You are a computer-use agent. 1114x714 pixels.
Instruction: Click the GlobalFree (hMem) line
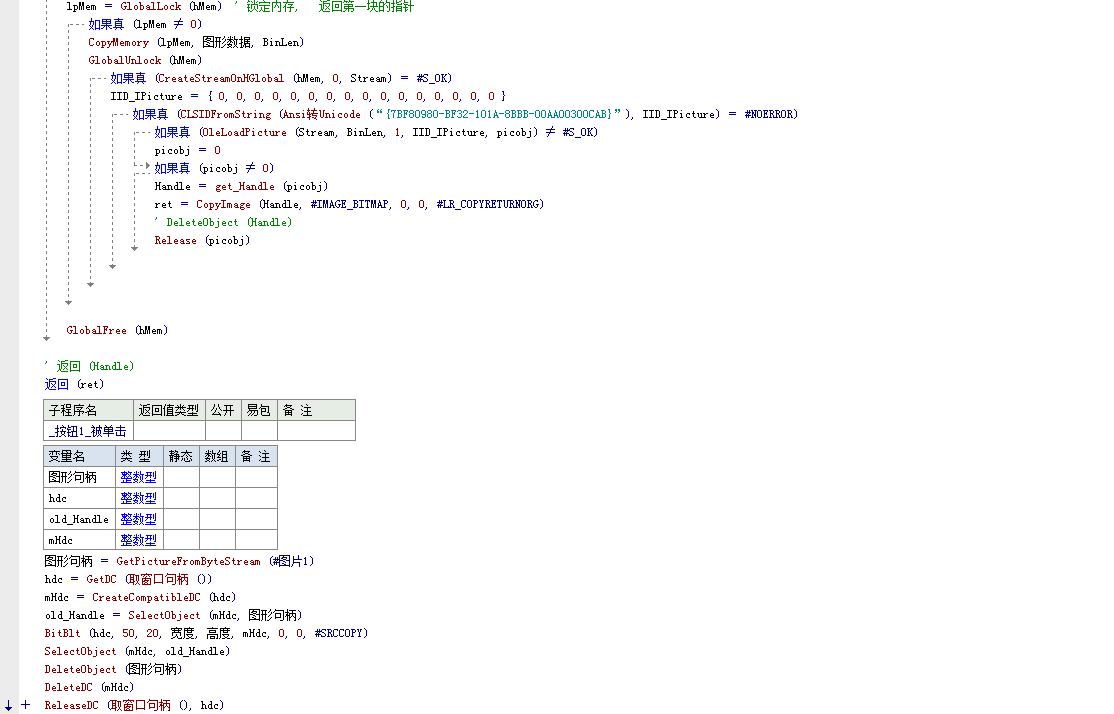tap(117, 330)
